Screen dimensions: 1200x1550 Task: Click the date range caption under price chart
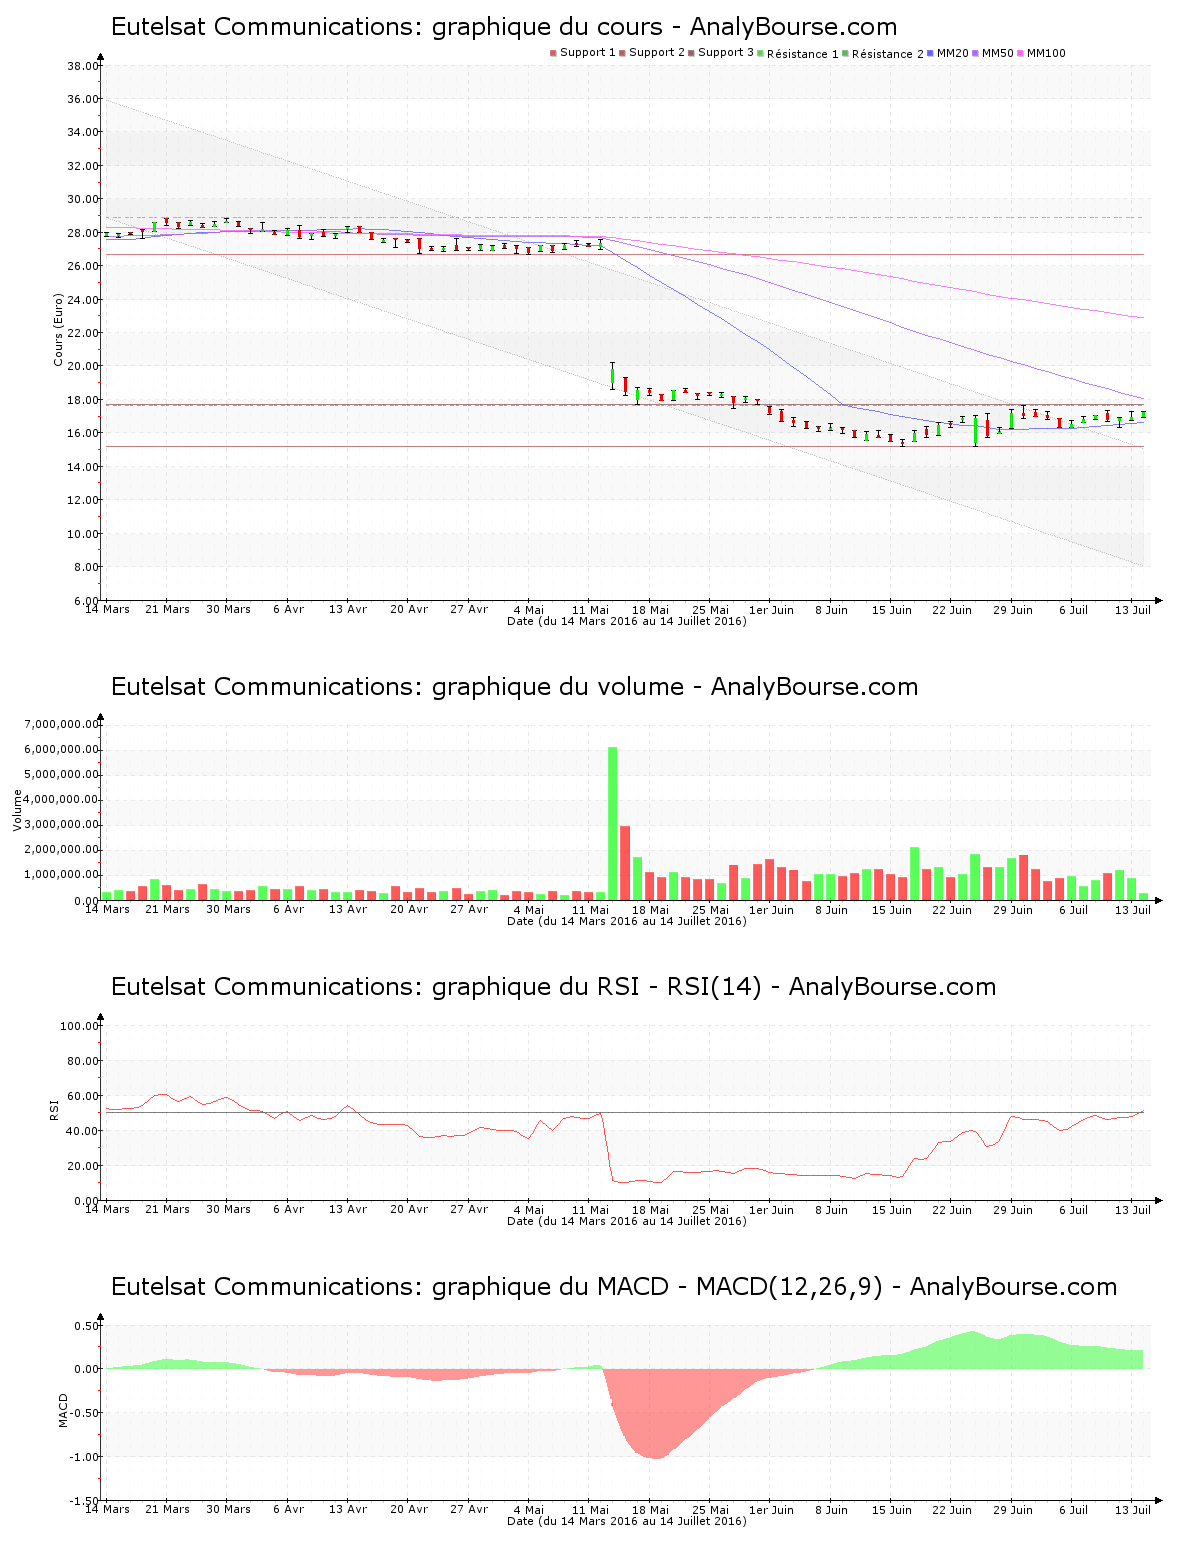tap(626, 621)
